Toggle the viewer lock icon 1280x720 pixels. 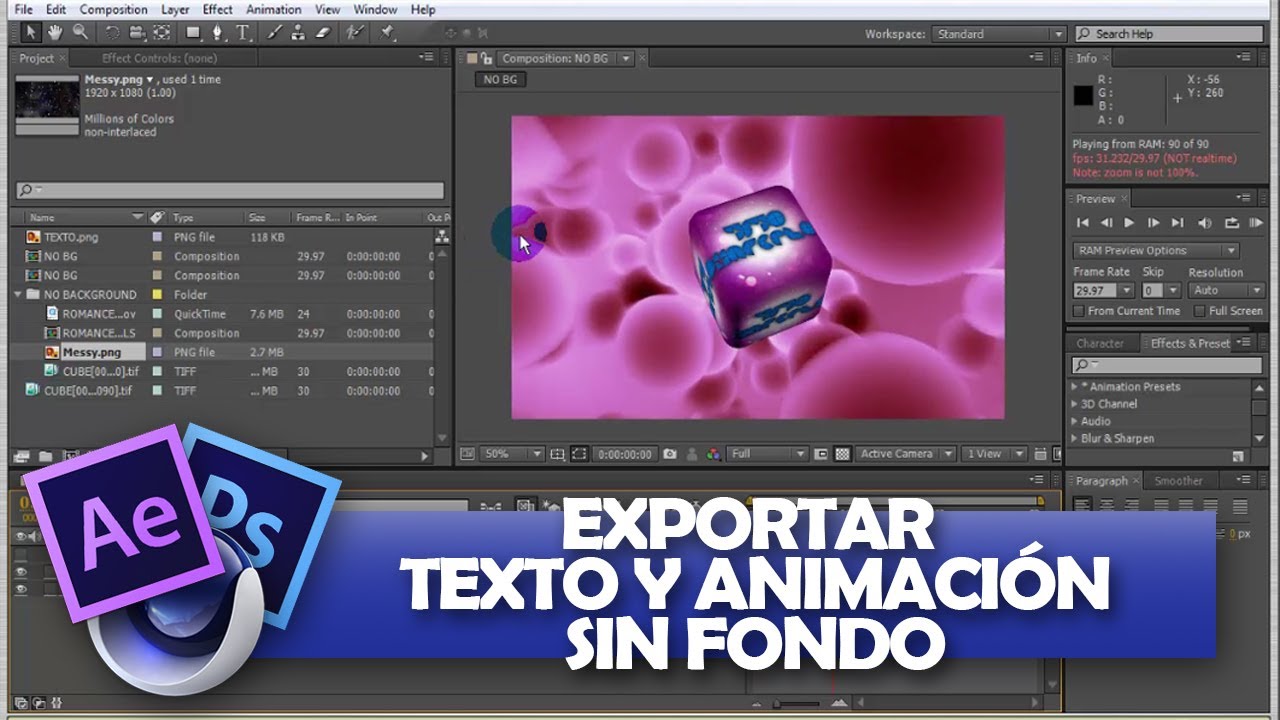[487, 59]
